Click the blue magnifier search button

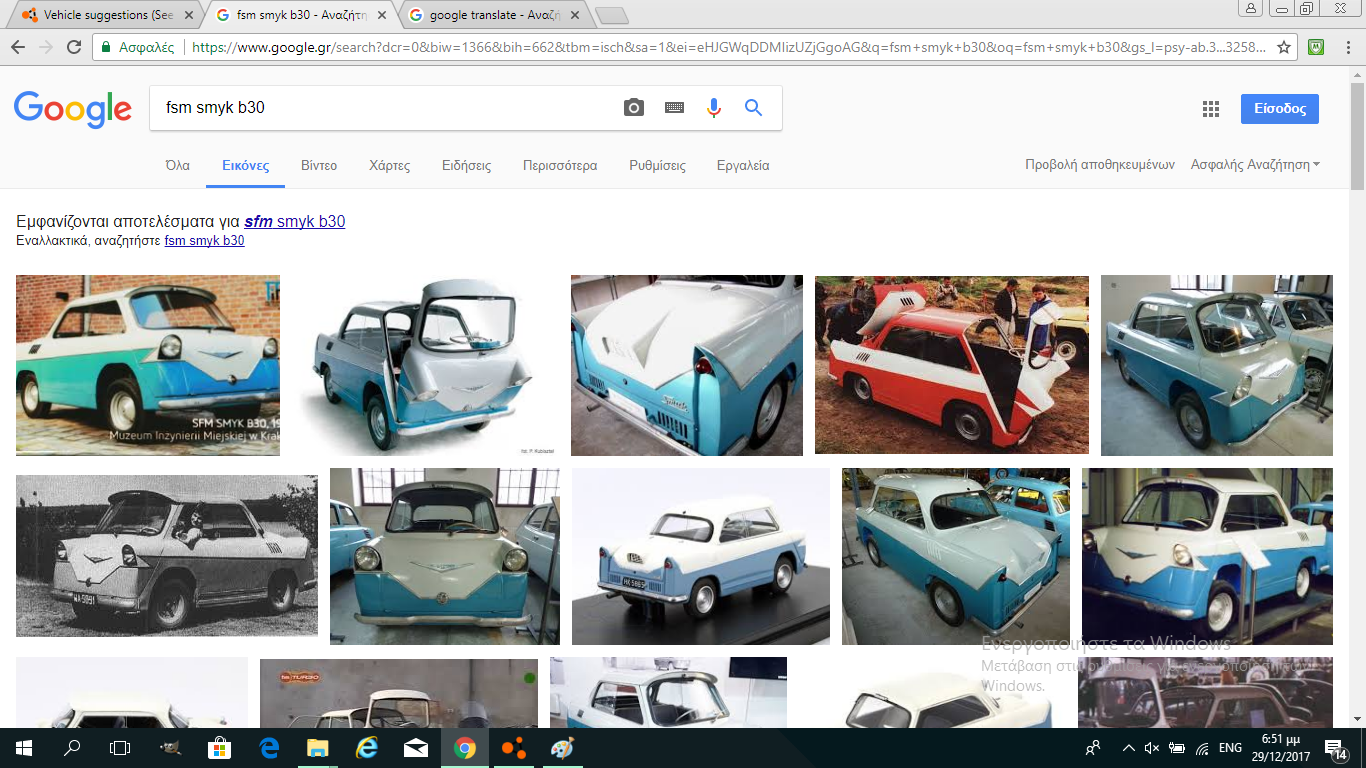754,108
